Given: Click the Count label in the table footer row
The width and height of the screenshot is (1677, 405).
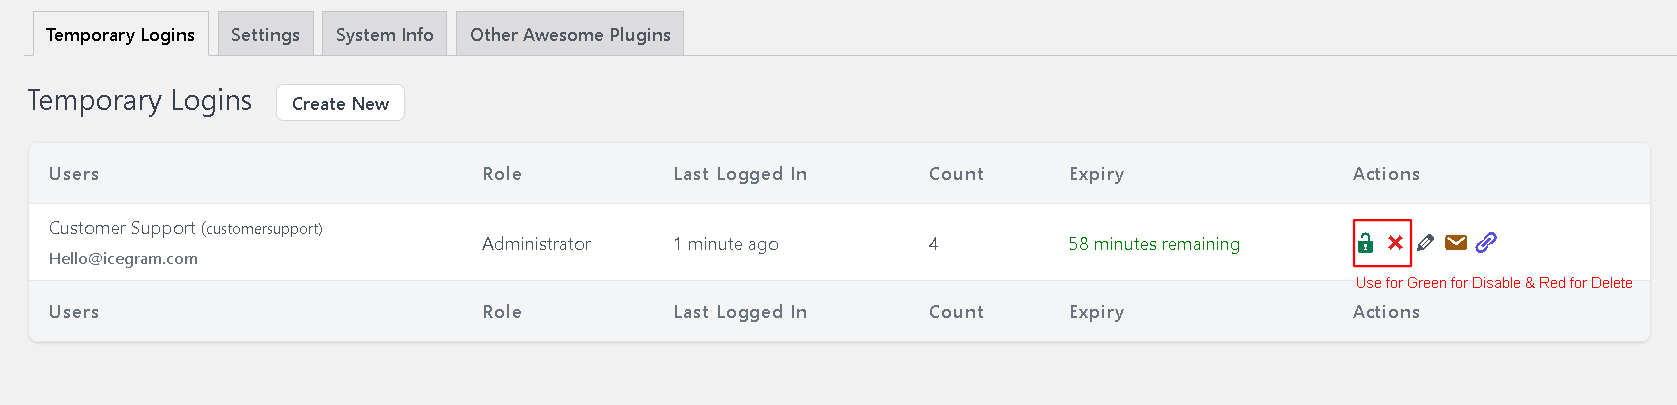Looking at the screenshot, I should pos(956,312).
